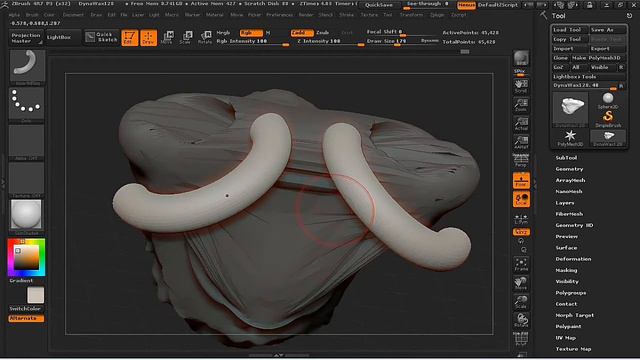Expand the Deformation section
640x360 pixels.
click(x=573, y=259)
